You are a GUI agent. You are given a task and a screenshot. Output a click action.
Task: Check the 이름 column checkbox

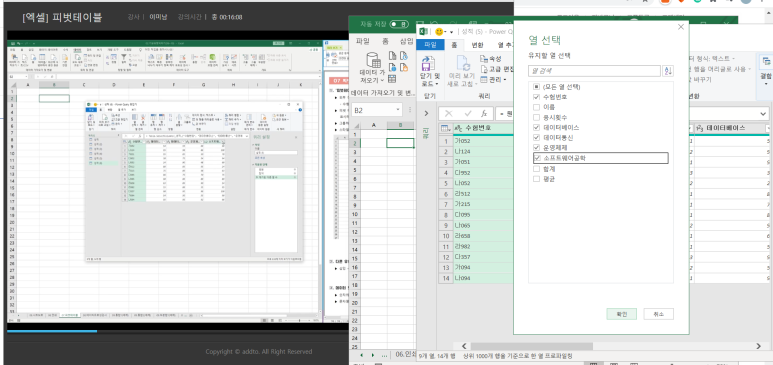(536, 107)
